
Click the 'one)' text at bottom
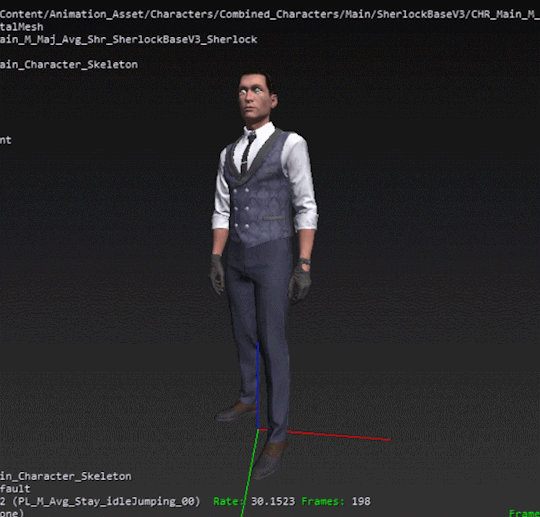[12, 513]
